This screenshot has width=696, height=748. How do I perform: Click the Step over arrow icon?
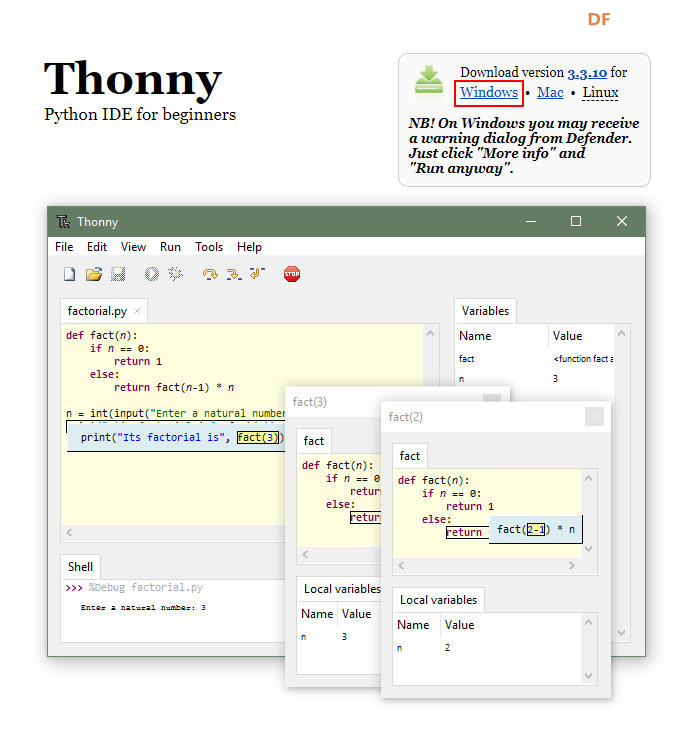click(x=210, y=274)
